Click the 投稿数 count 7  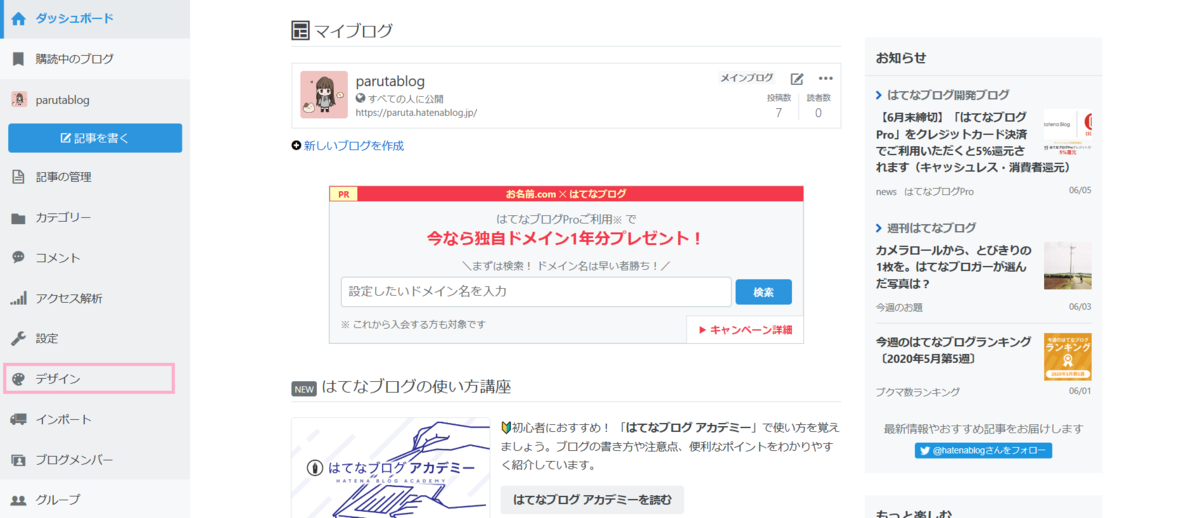click(x=779, y=113)
